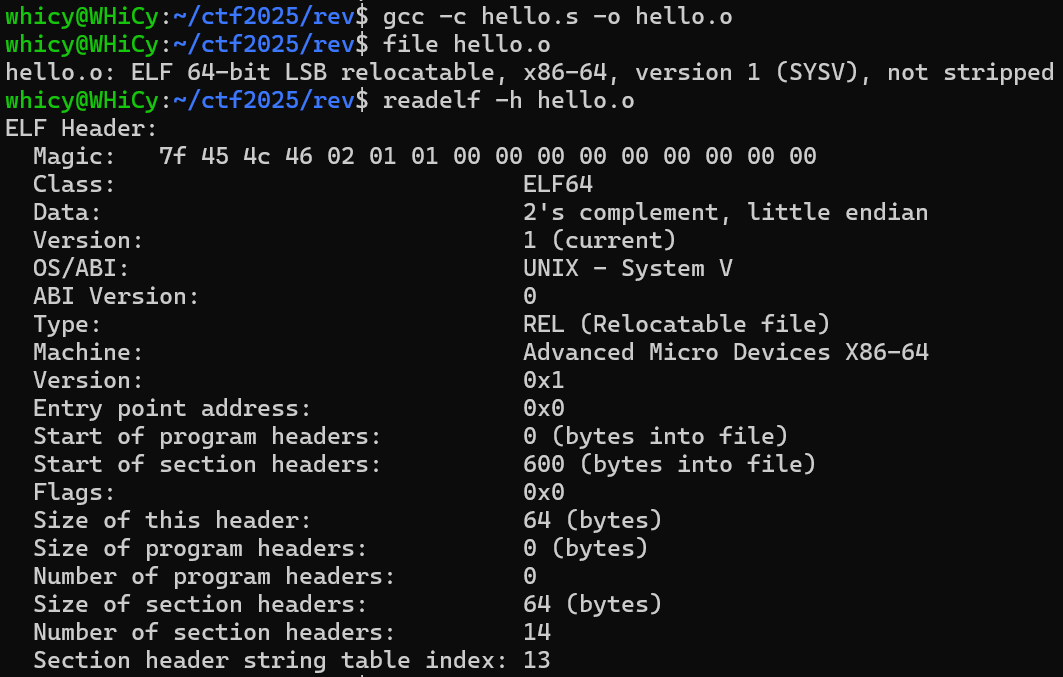Click the readelf -h hello.o command
Screen dimensions: 1063x677
[x=508, y=101]
